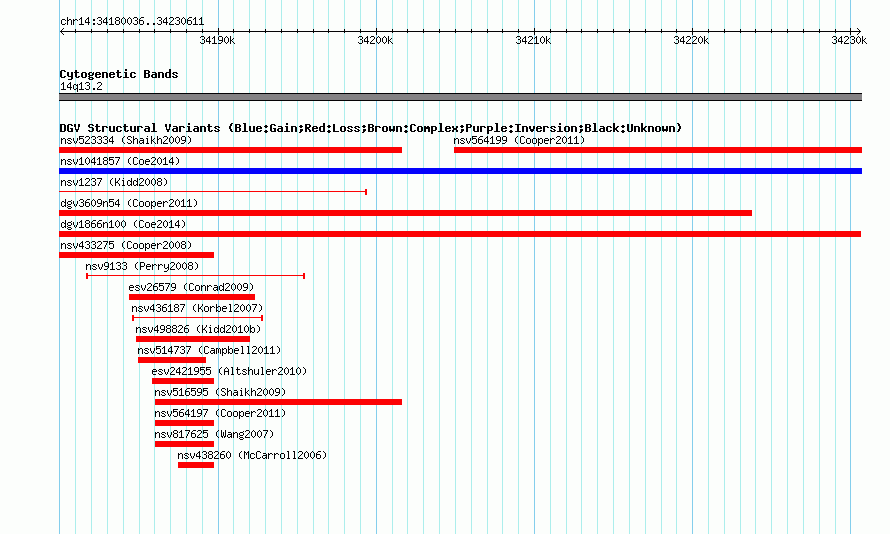Click the nsv516595 red loss bar
Image resolution: width=890 pixels, height=534 pixels.
(x=278, y=402)
